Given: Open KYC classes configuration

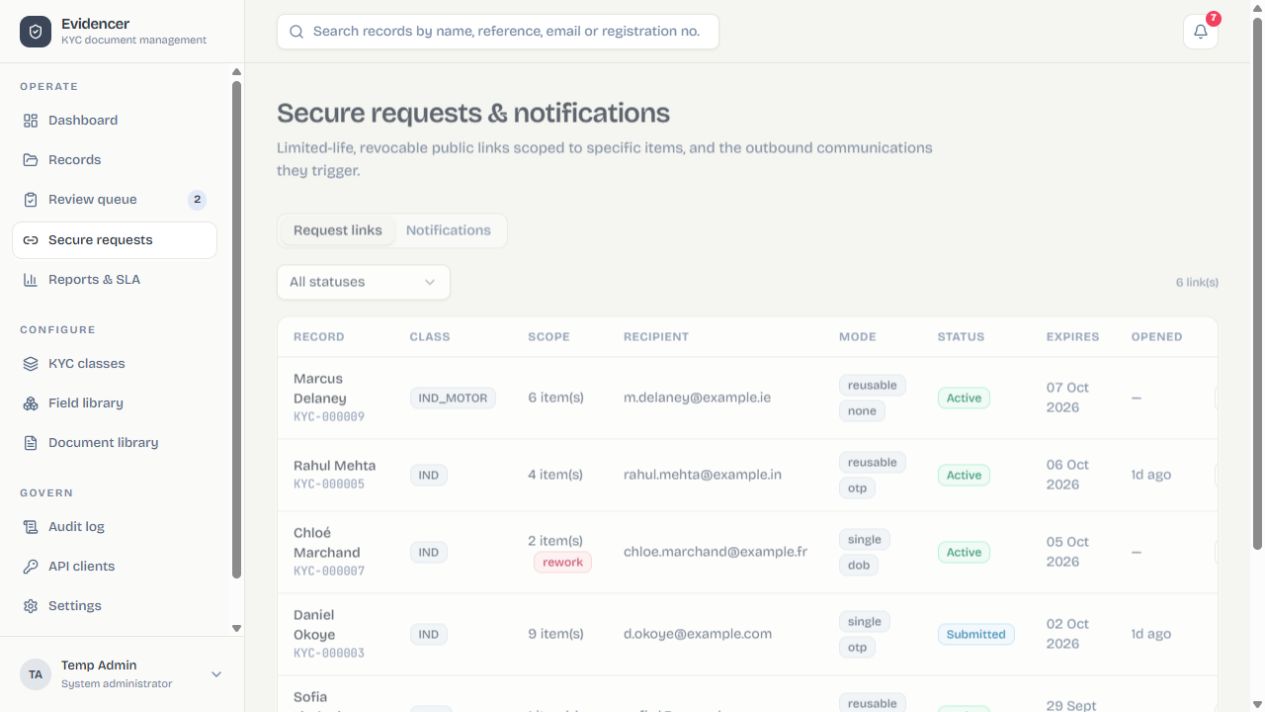Looking at the screenshot, I should [114, 364].
